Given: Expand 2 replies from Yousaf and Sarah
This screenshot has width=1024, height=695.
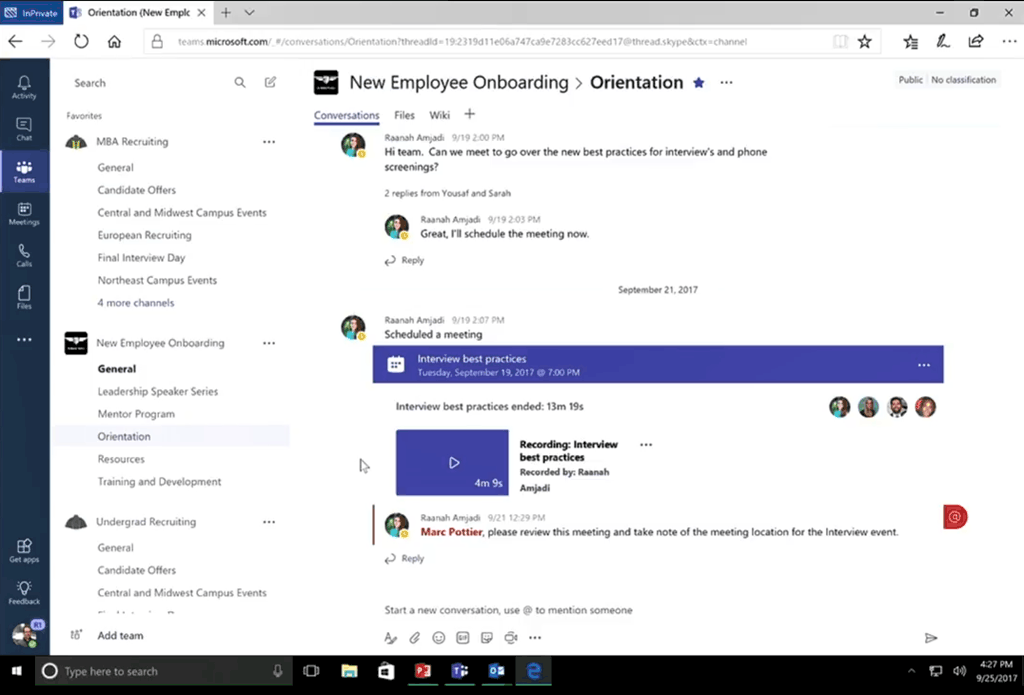Looking at the screenshot, I should pos(447,193).
